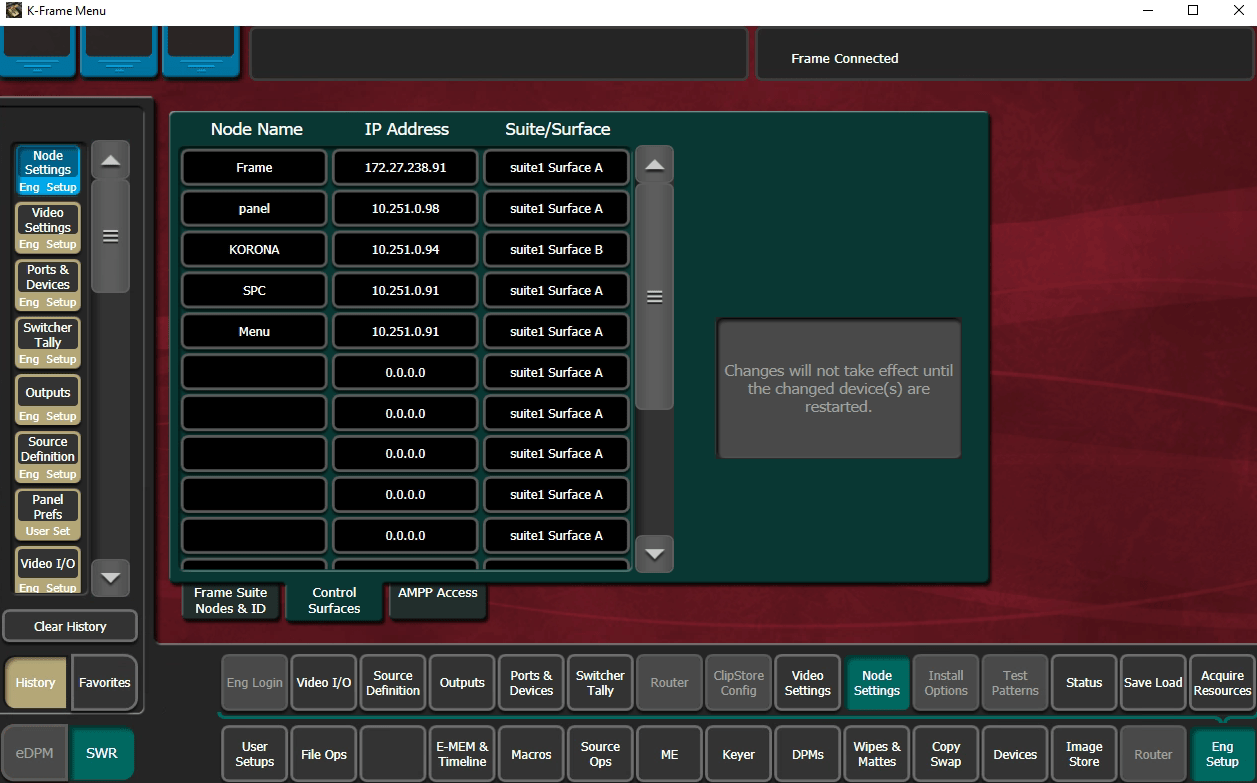The image size is (1257, 783).
Task: Clear the menu history
Action: [x=70, y=626]
